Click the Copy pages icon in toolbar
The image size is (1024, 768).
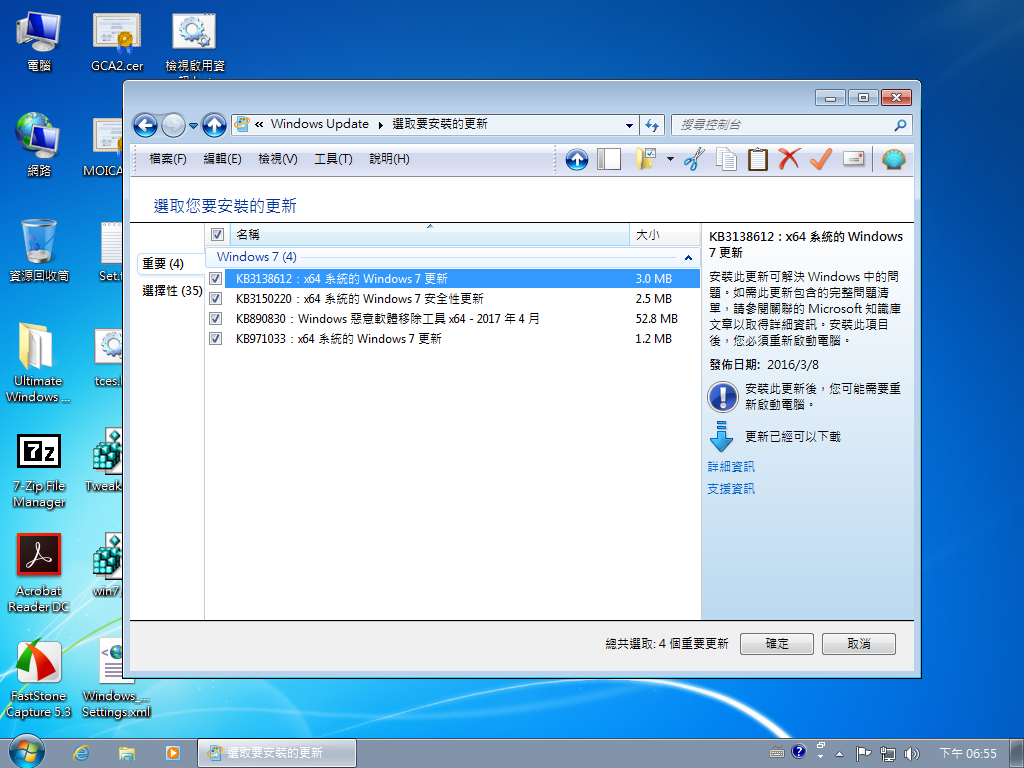(x=726, y=159)
